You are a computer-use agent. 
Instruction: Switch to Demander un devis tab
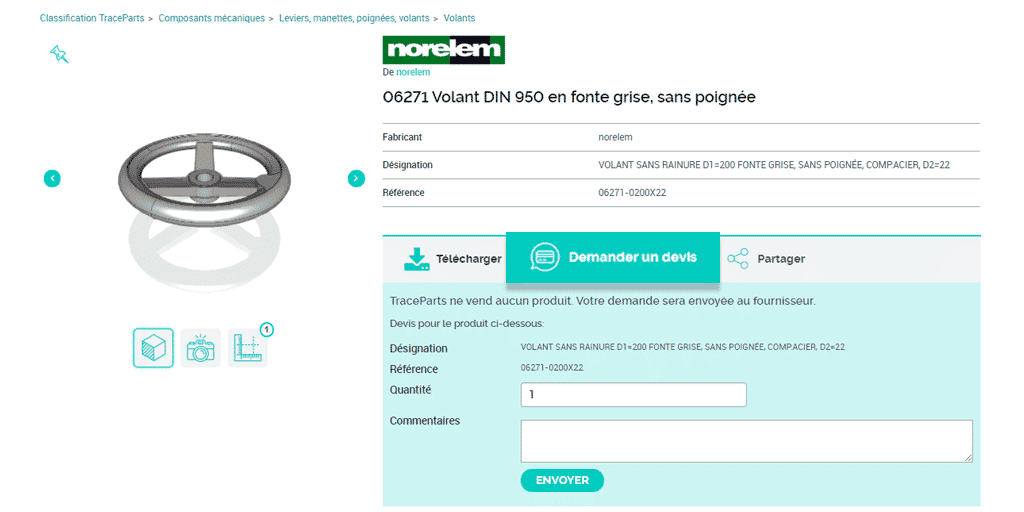tap(630, 257)
